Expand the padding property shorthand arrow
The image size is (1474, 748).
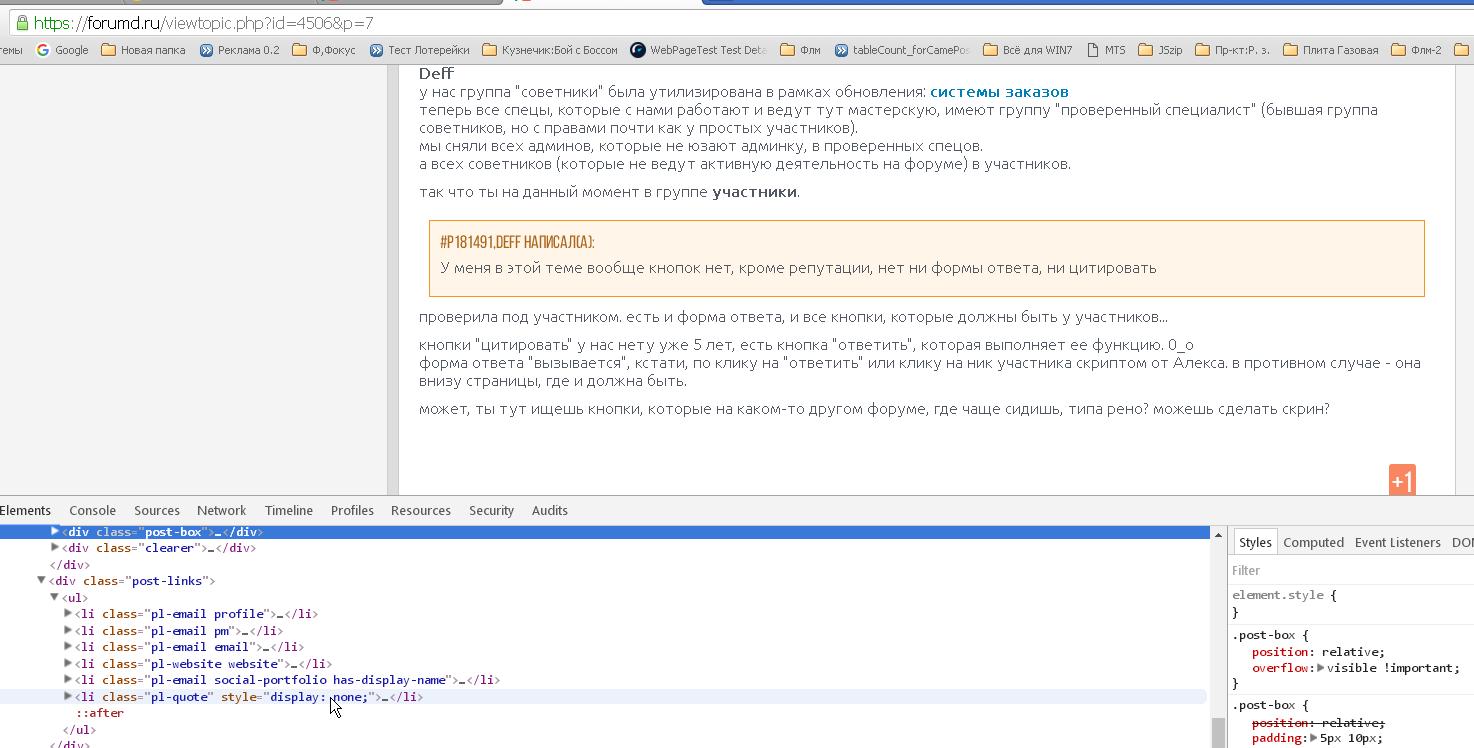click(x=1314, y=738)
